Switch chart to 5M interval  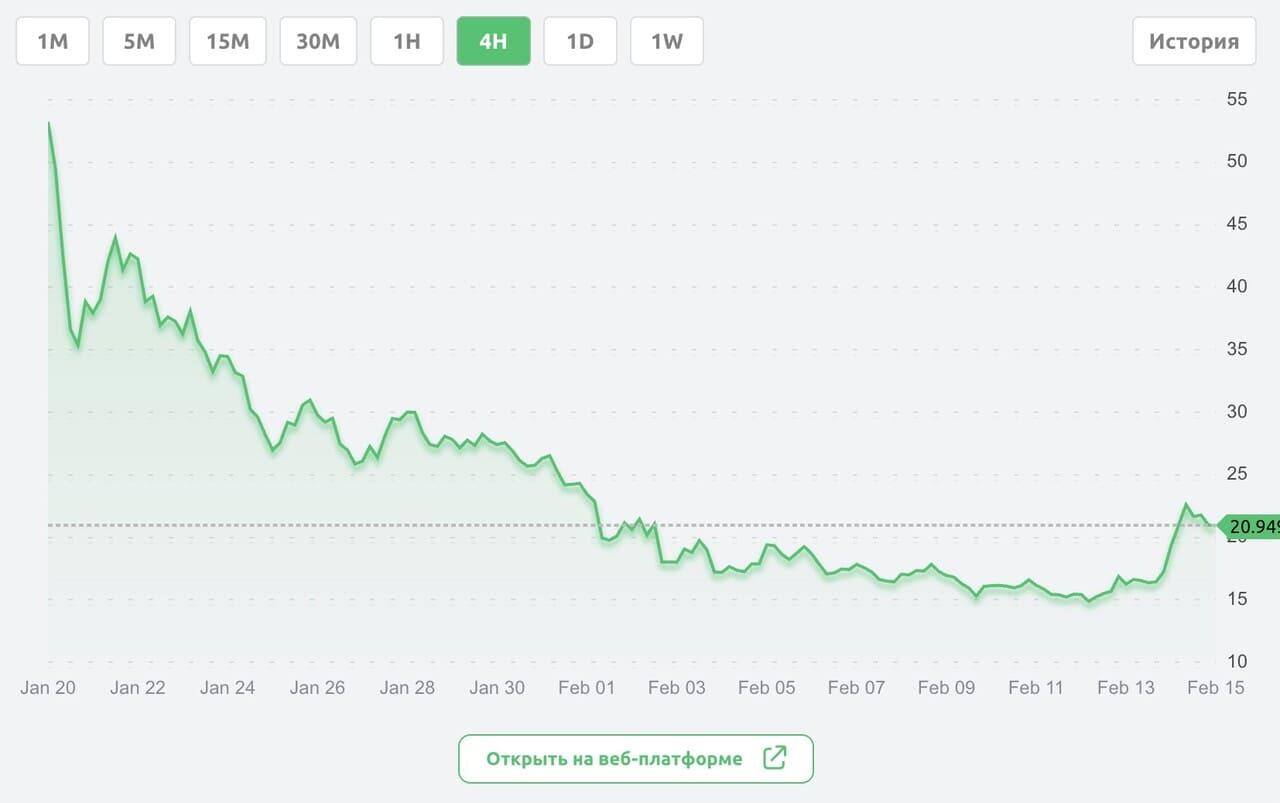(x=139, y=41)
